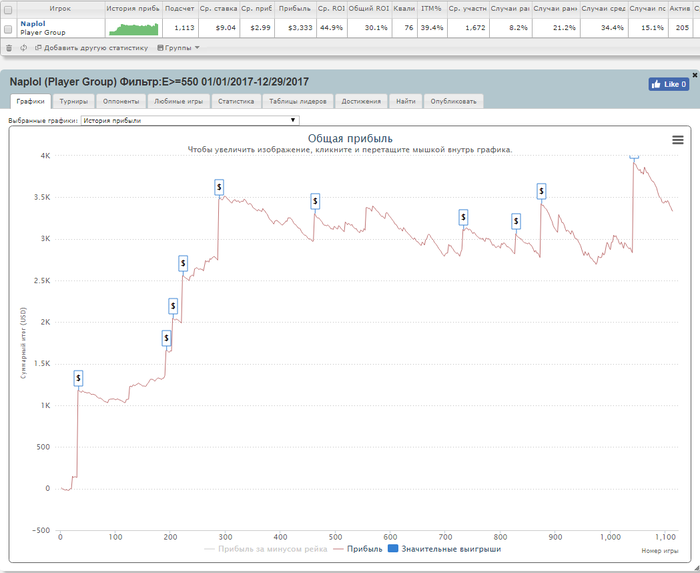This screenshot has width=700, height=573.
Task: Toggle Прибыль за минусом рейка legend series
Action: 266,549
